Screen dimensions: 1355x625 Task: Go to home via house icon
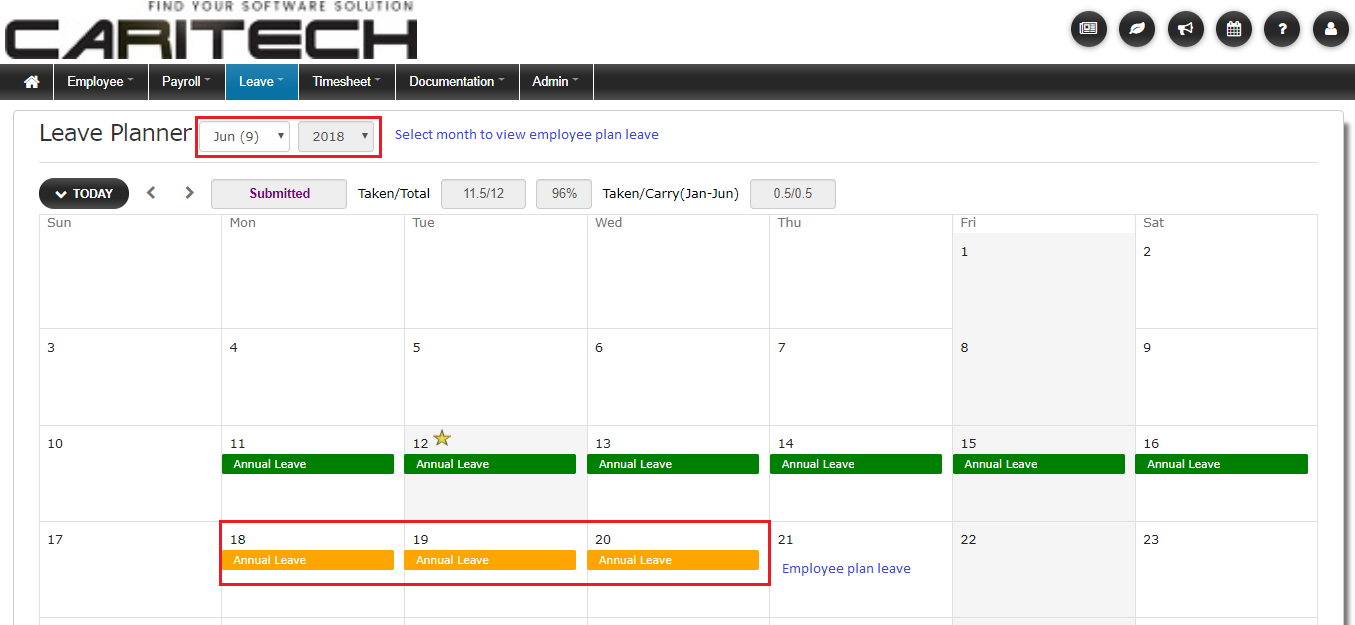coord(31,82)
